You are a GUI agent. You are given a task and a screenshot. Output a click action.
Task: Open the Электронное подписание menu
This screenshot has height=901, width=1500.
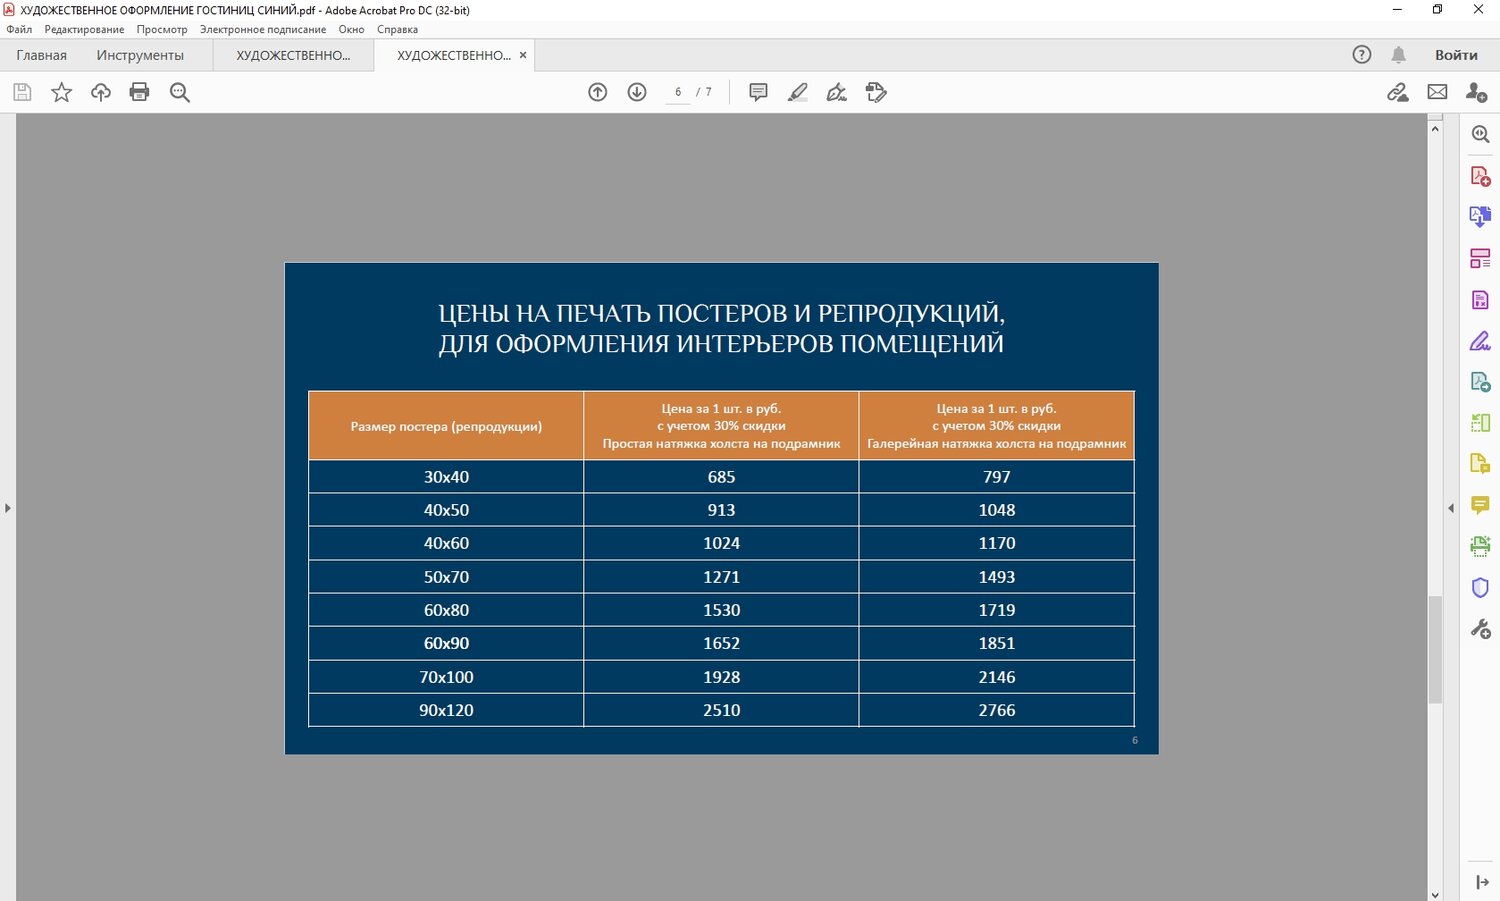(x=263, y=29)
